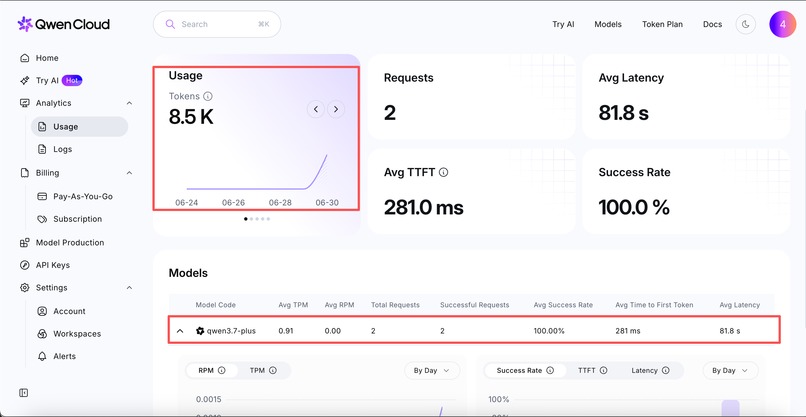Click the 281.0 ms TTFT value
The width and height of the screenshot is (806, 417).
point(424,208)
